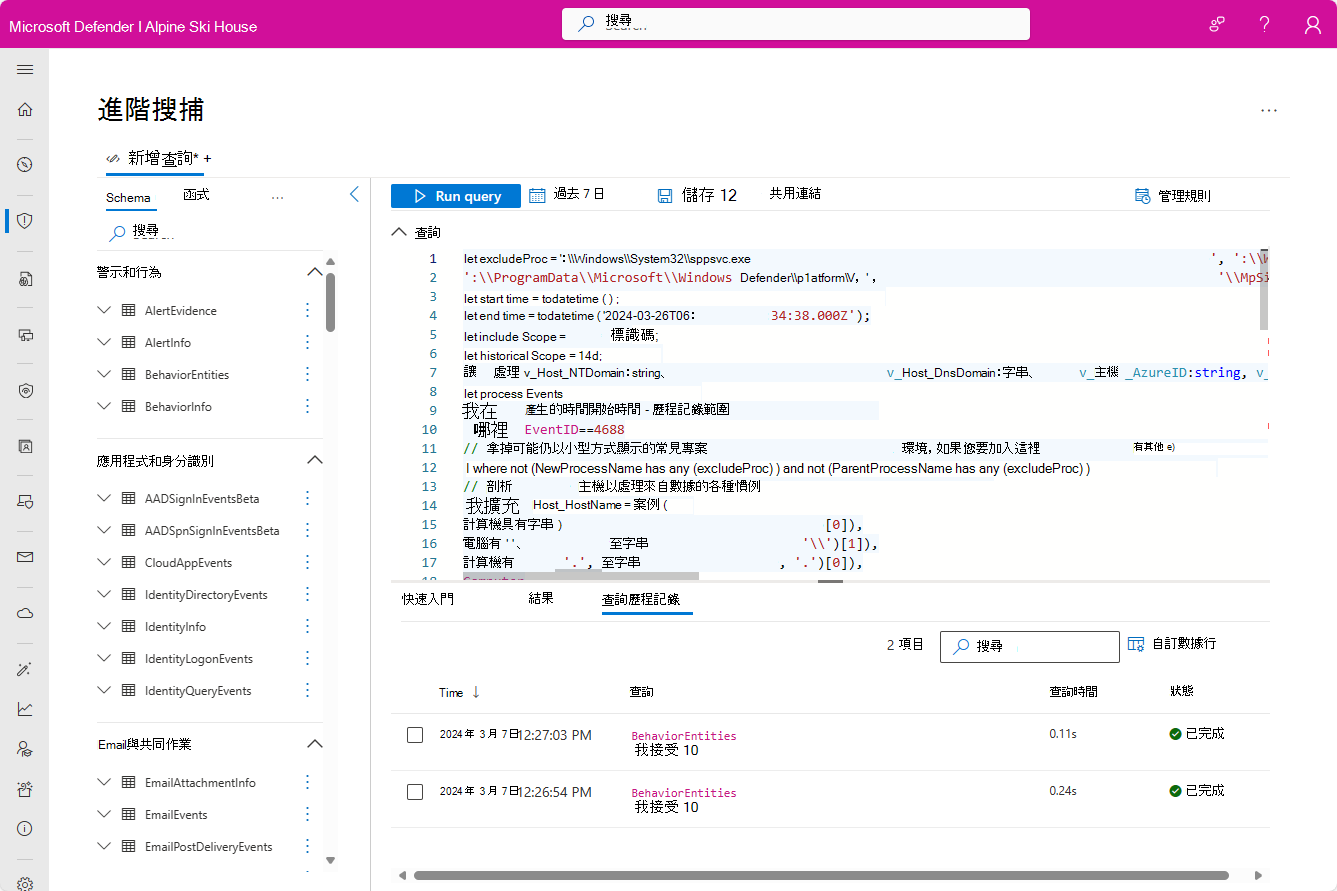Open the Help question mark icon
This screenshot has height=891, width=1337.
tap(1265, 25)
